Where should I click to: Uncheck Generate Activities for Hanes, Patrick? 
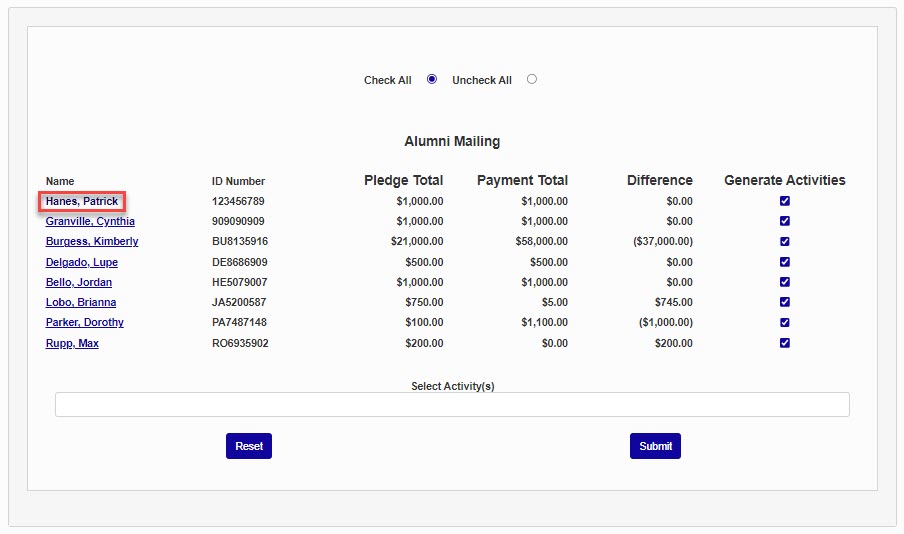coord(785,201)
